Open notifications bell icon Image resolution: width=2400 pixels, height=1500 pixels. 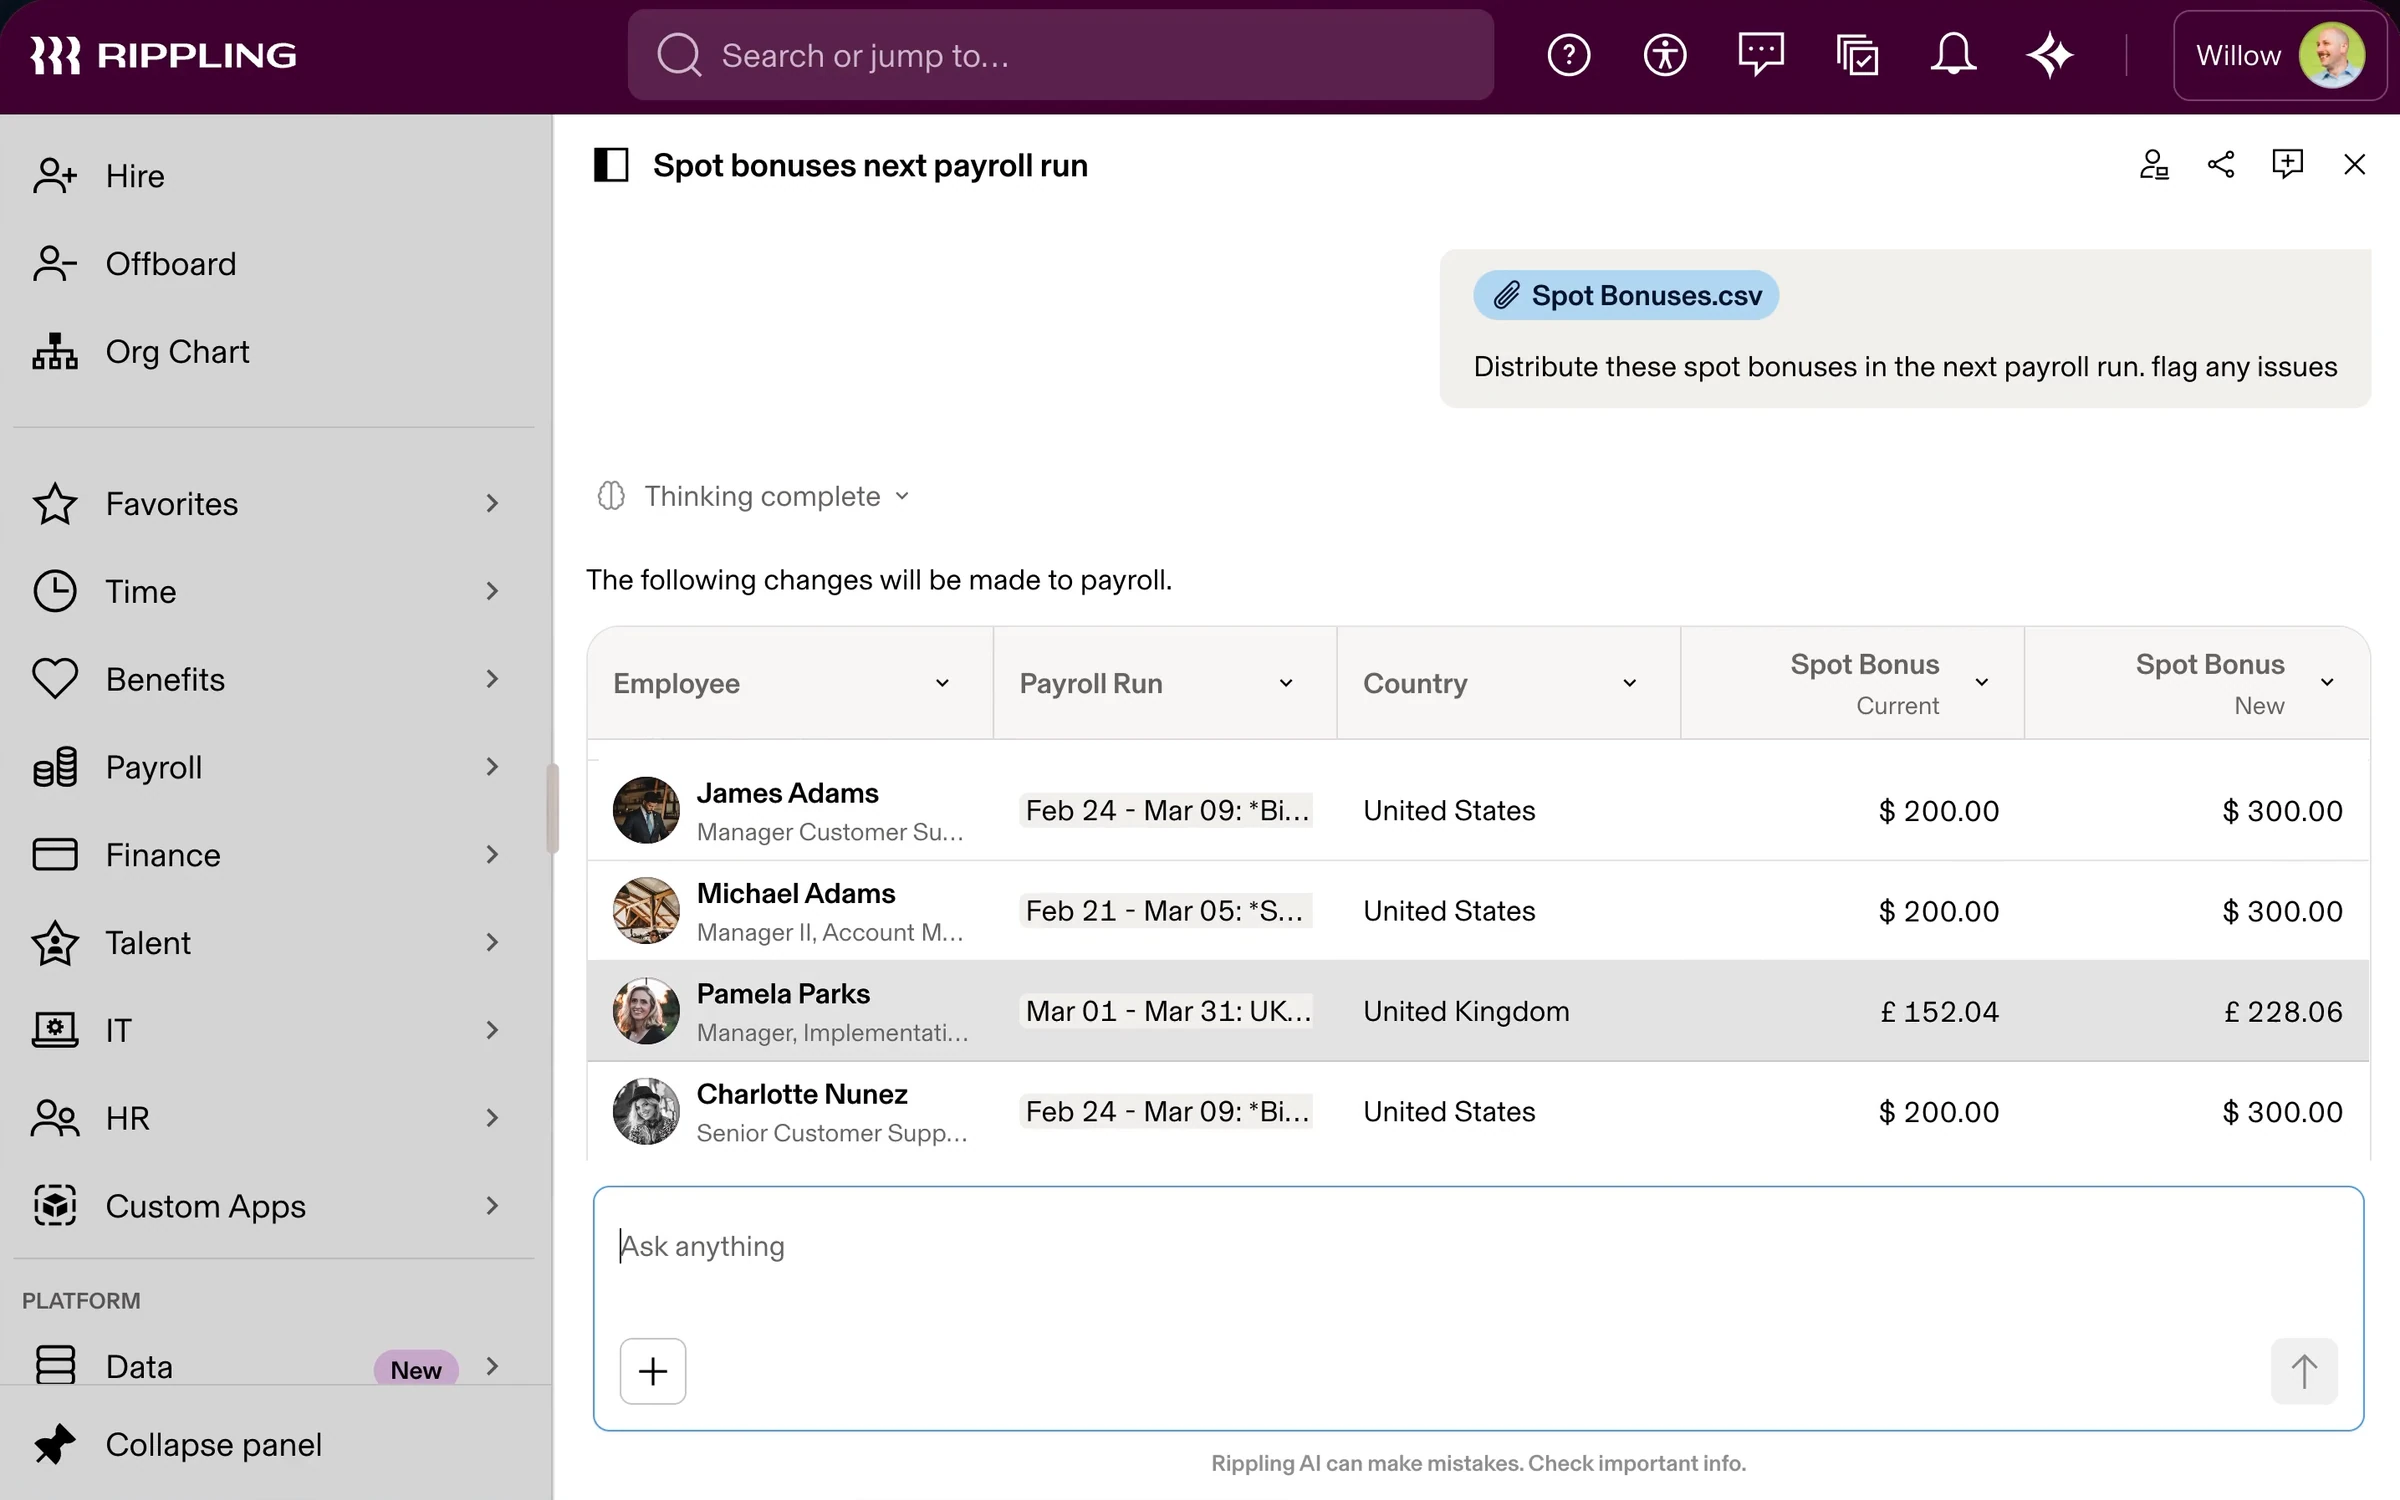click(x=1952, y=54)
